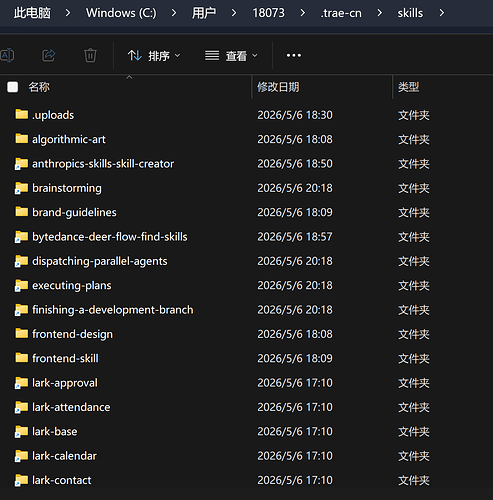493x500 pixels.
Task: Select the brand-guidelines folder icon
Action: (22, 212)
